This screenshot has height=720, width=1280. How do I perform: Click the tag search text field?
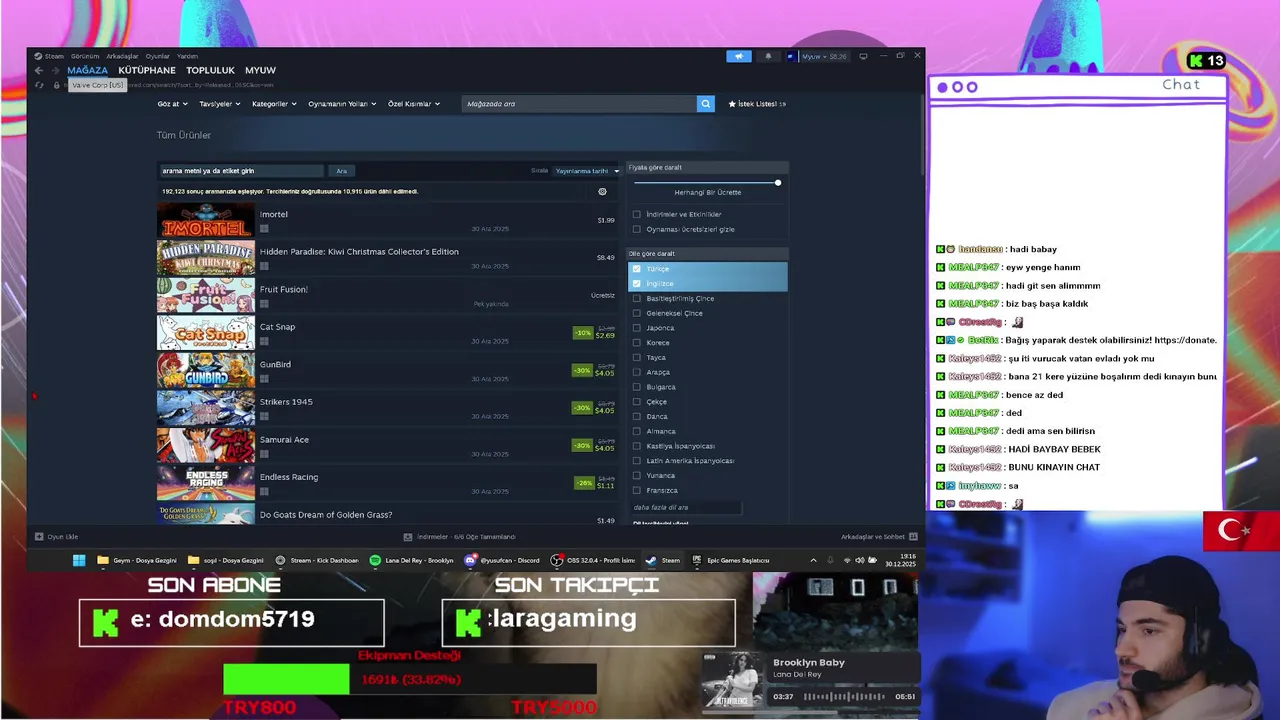pyautogui.click(x=241, y=171)
